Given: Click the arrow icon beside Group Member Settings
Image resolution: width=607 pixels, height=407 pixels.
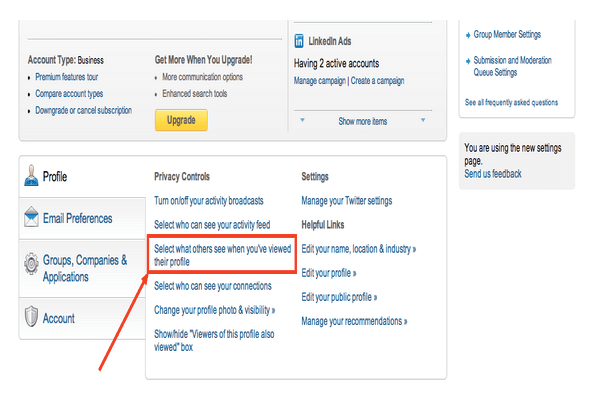Looking at the screenshot, I should tap(468, 35).
